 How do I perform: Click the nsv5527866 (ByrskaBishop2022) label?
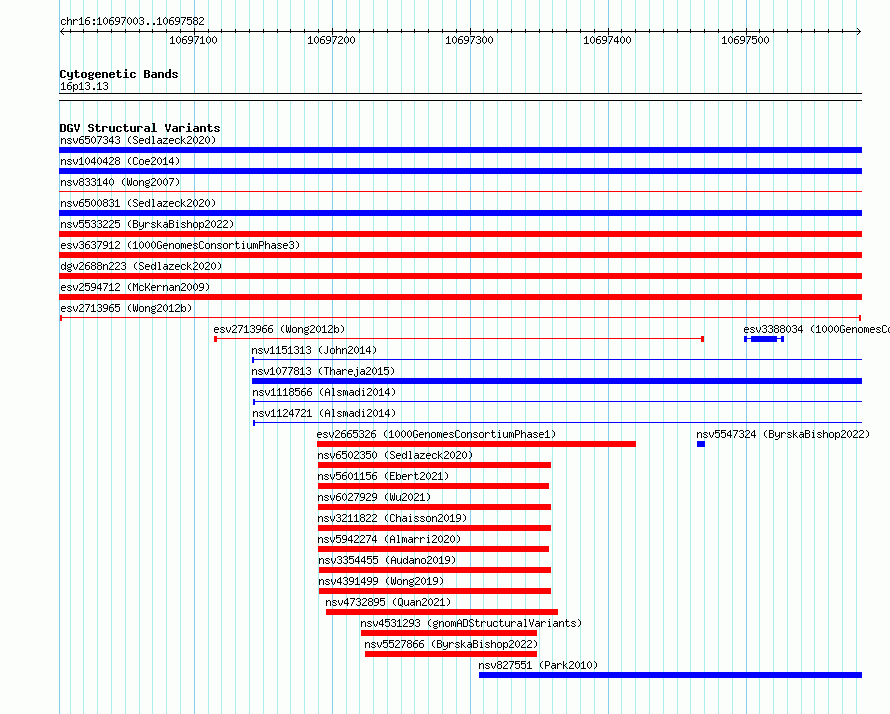(451, 644)
